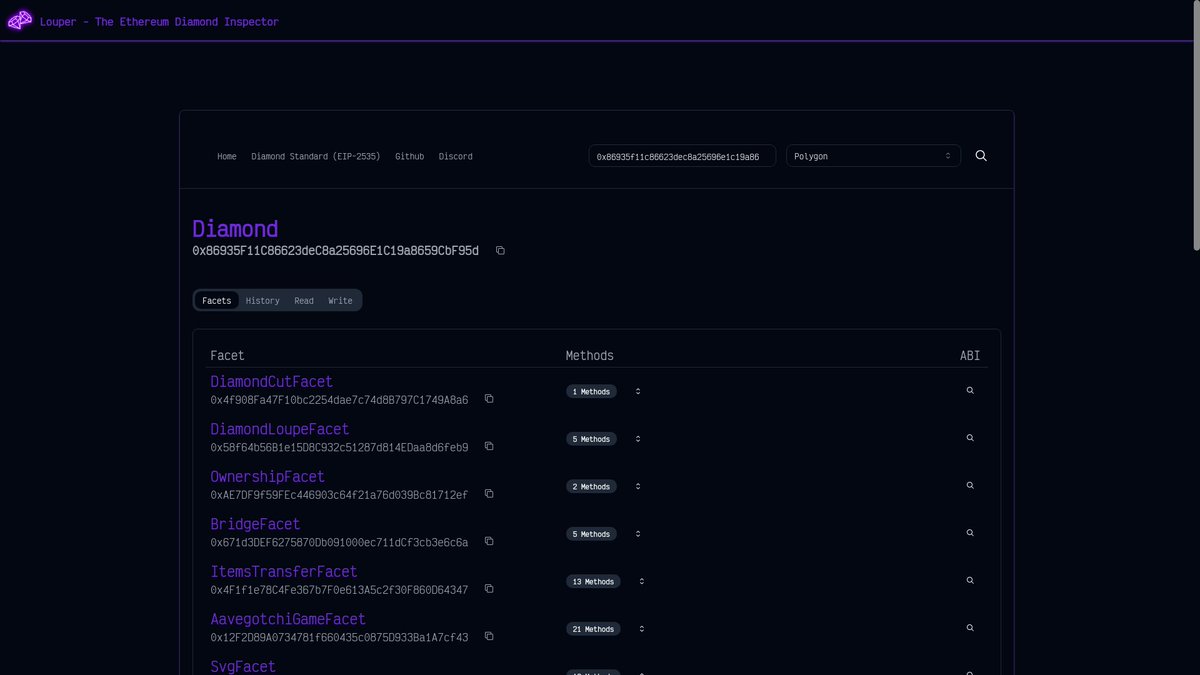Click the address 0x12F2D89A0734781f660435c0875D933Ba1A7cf43
The image size is (1200, 675).
(339, 637)
